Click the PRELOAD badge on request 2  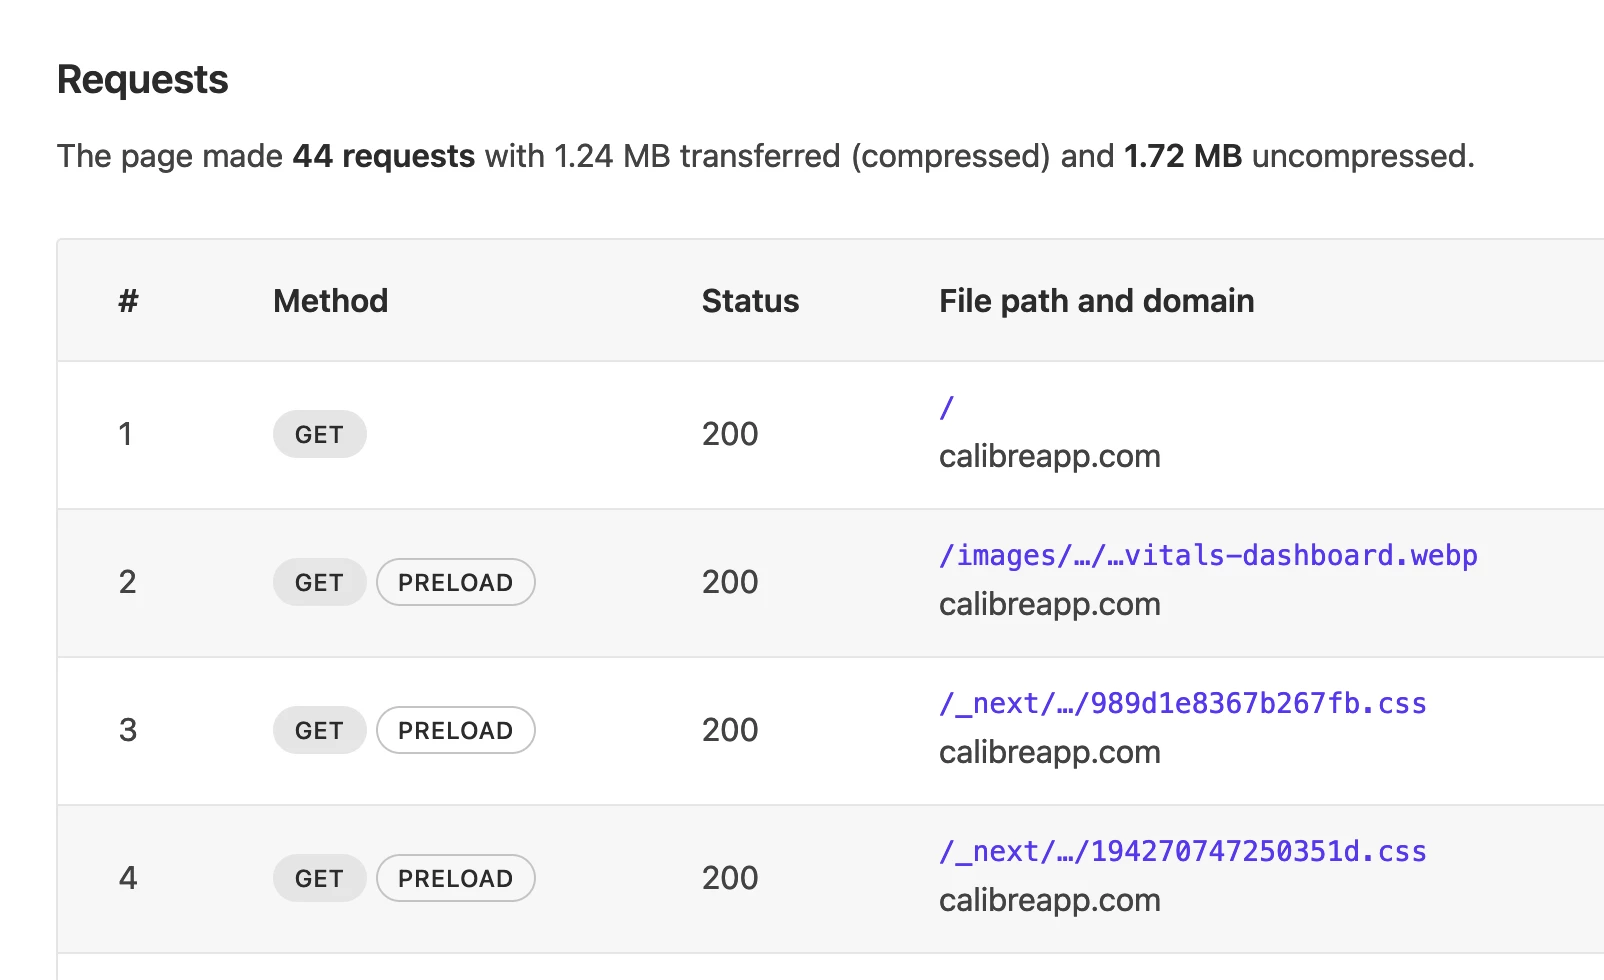tap(455, 582)
